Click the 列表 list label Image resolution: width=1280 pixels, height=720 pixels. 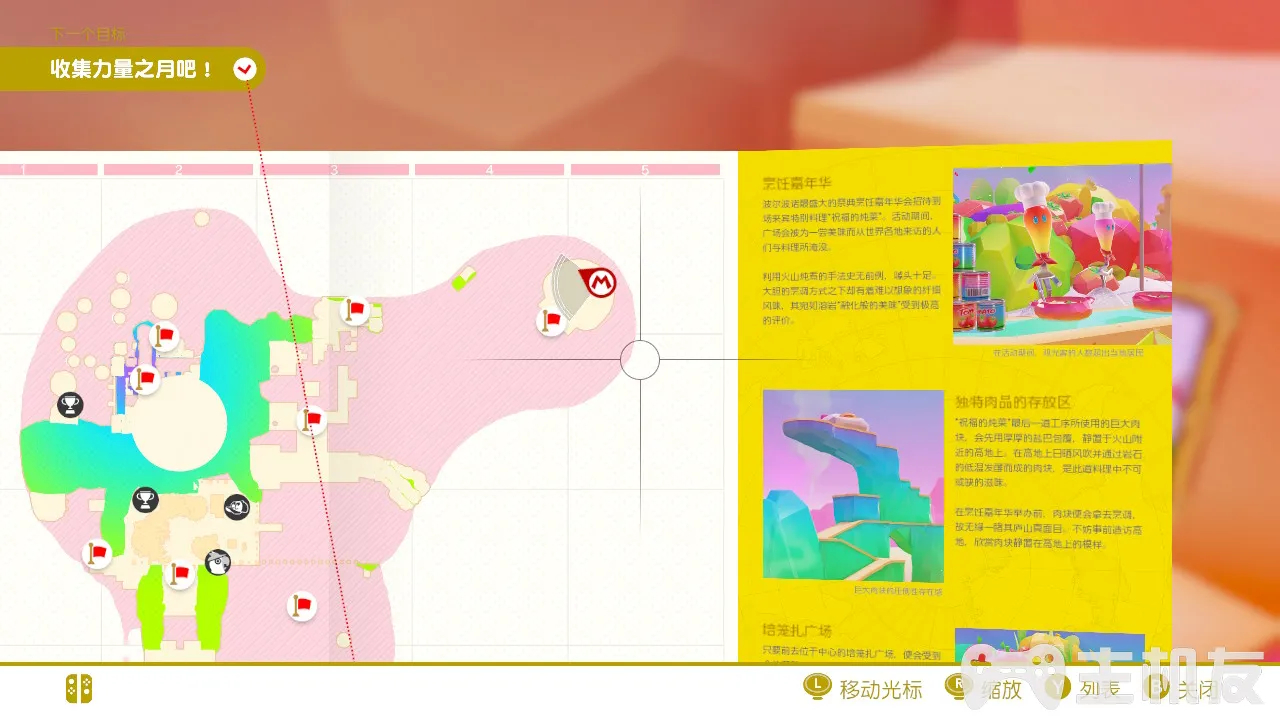[1100, 689]
